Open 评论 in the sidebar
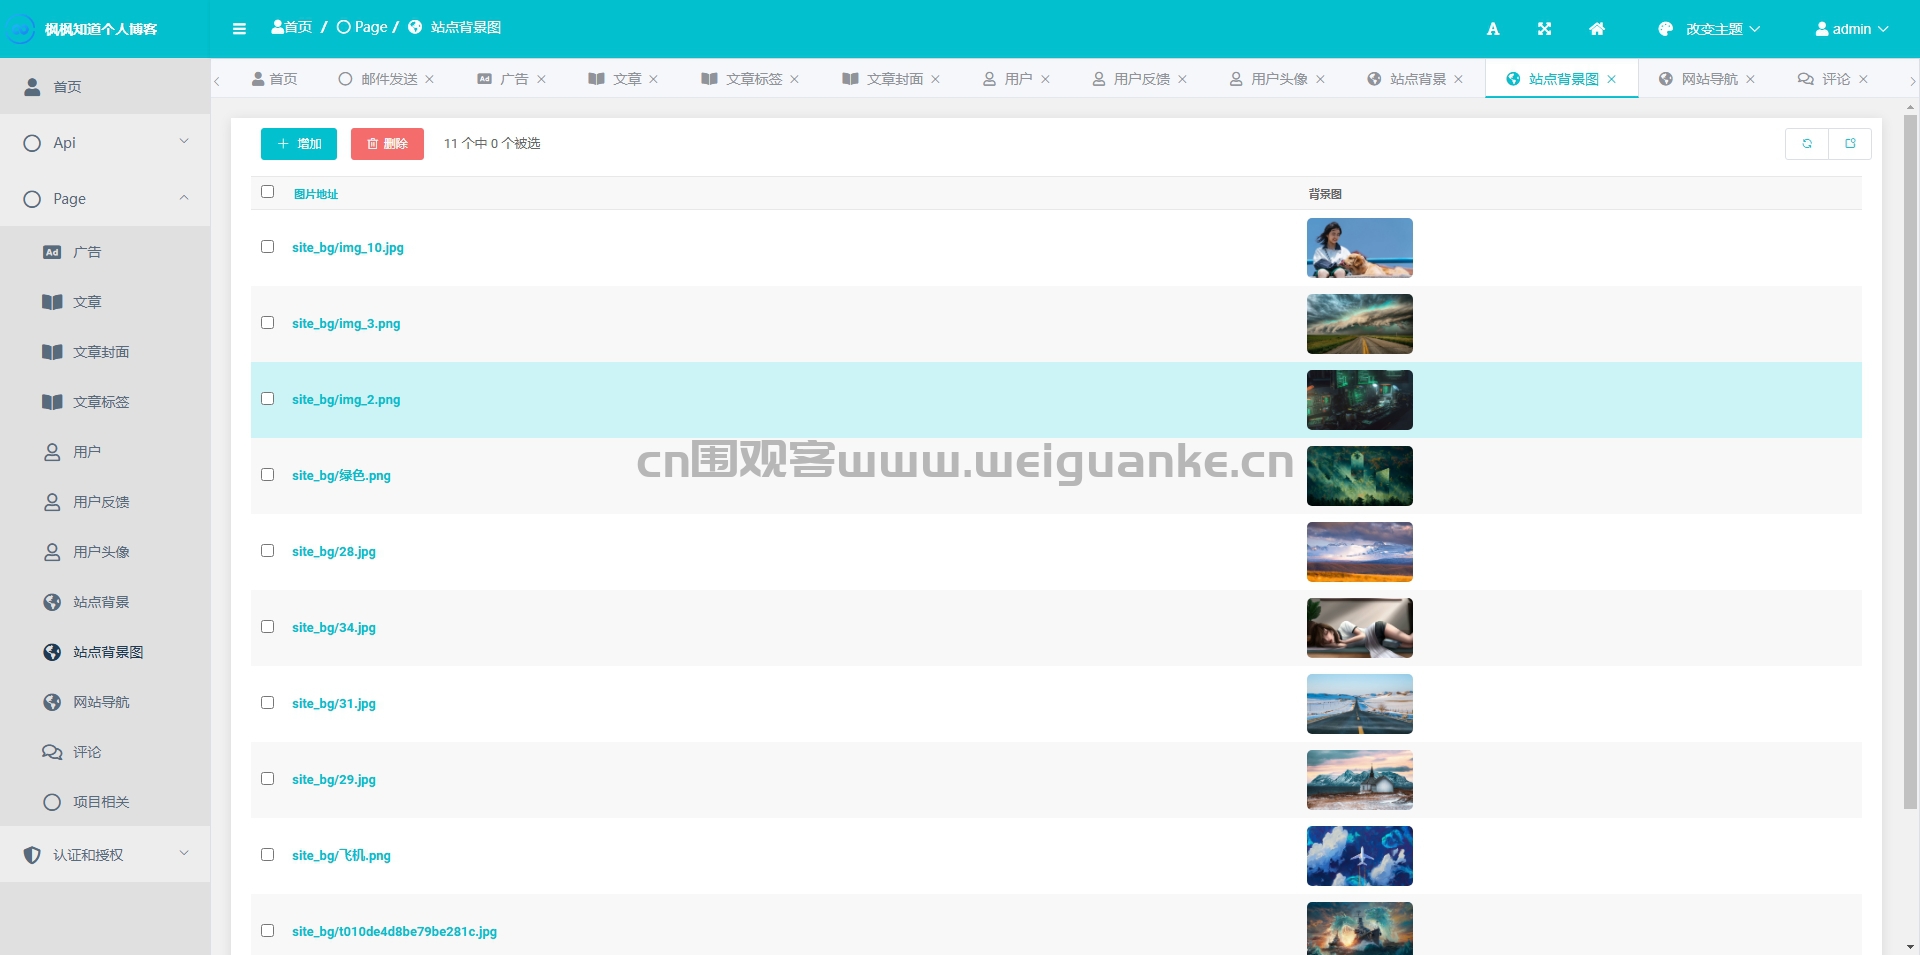Screen dimensions: 1920x955 pyautogui.click(x=105, y=752)
